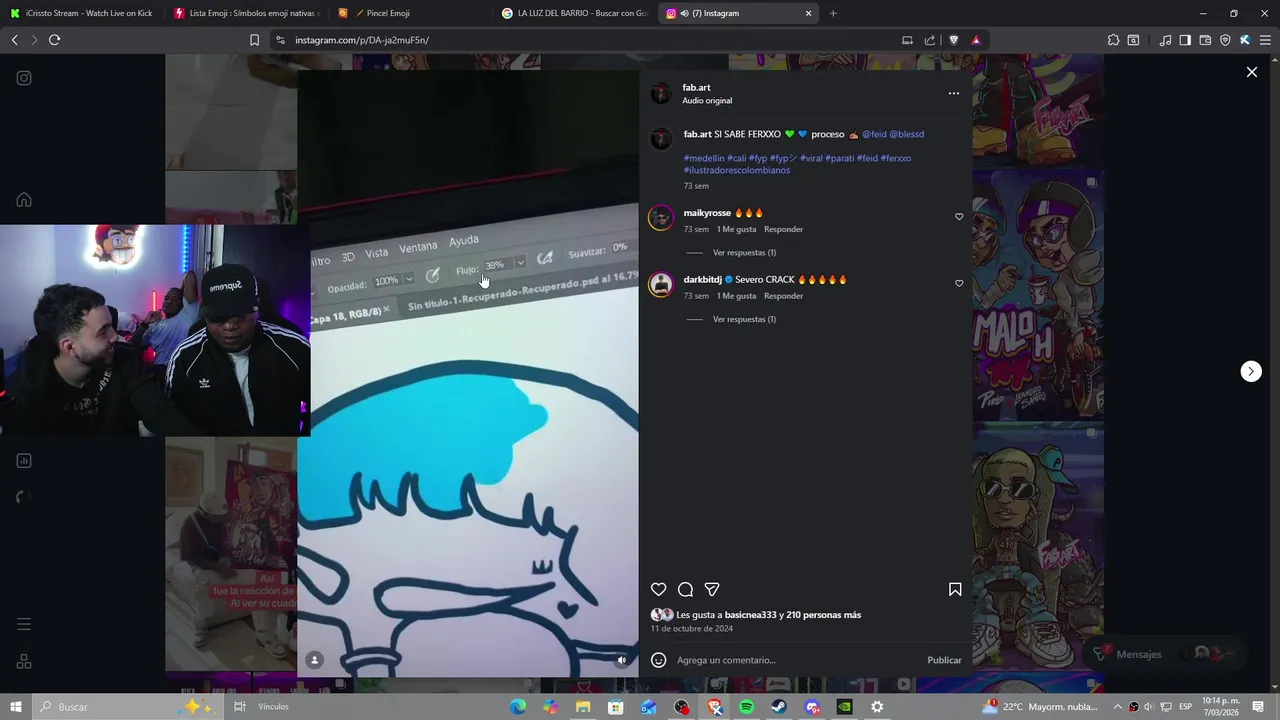Reply to darkbitdj's comment
This screenshot has width=1280, height=720.
[783, 296]
